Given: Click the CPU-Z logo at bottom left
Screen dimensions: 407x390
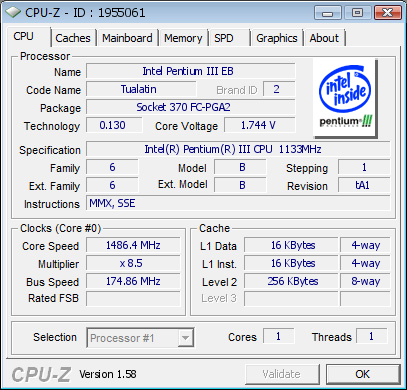Looking at the screenshot, I should point(41,374).
